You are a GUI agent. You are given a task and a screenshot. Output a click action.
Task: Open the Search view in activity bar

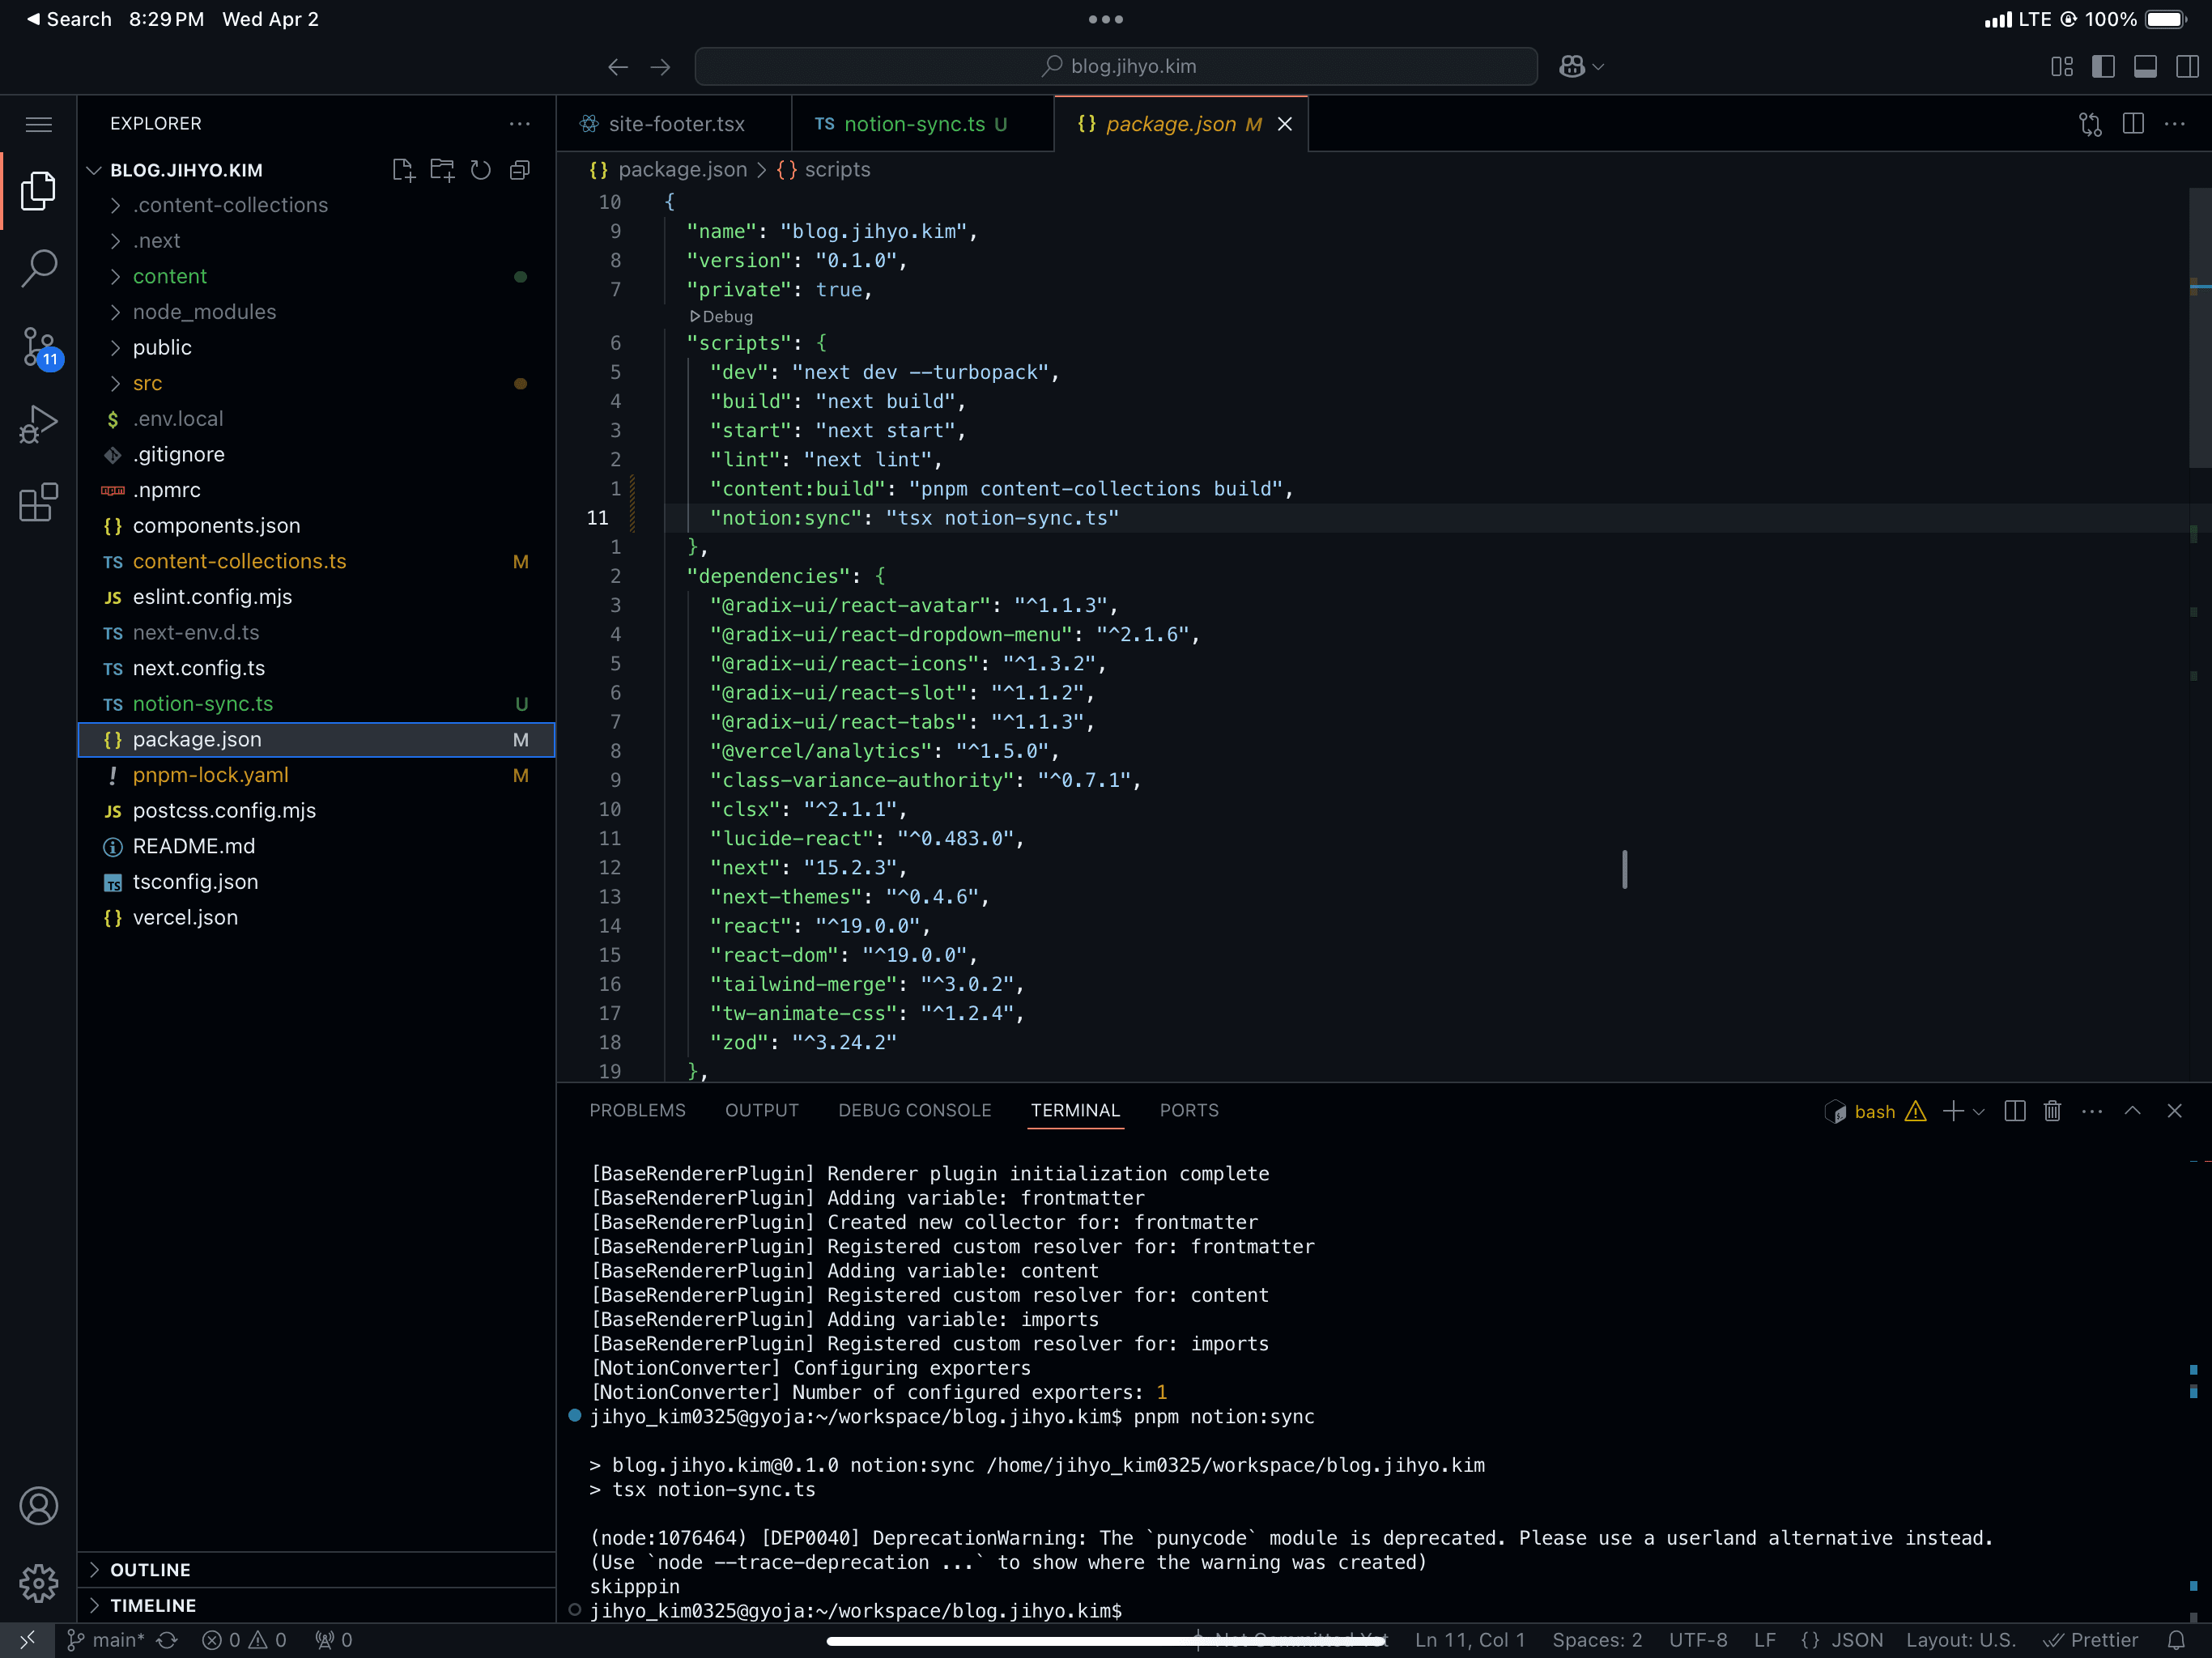(39, 268)
